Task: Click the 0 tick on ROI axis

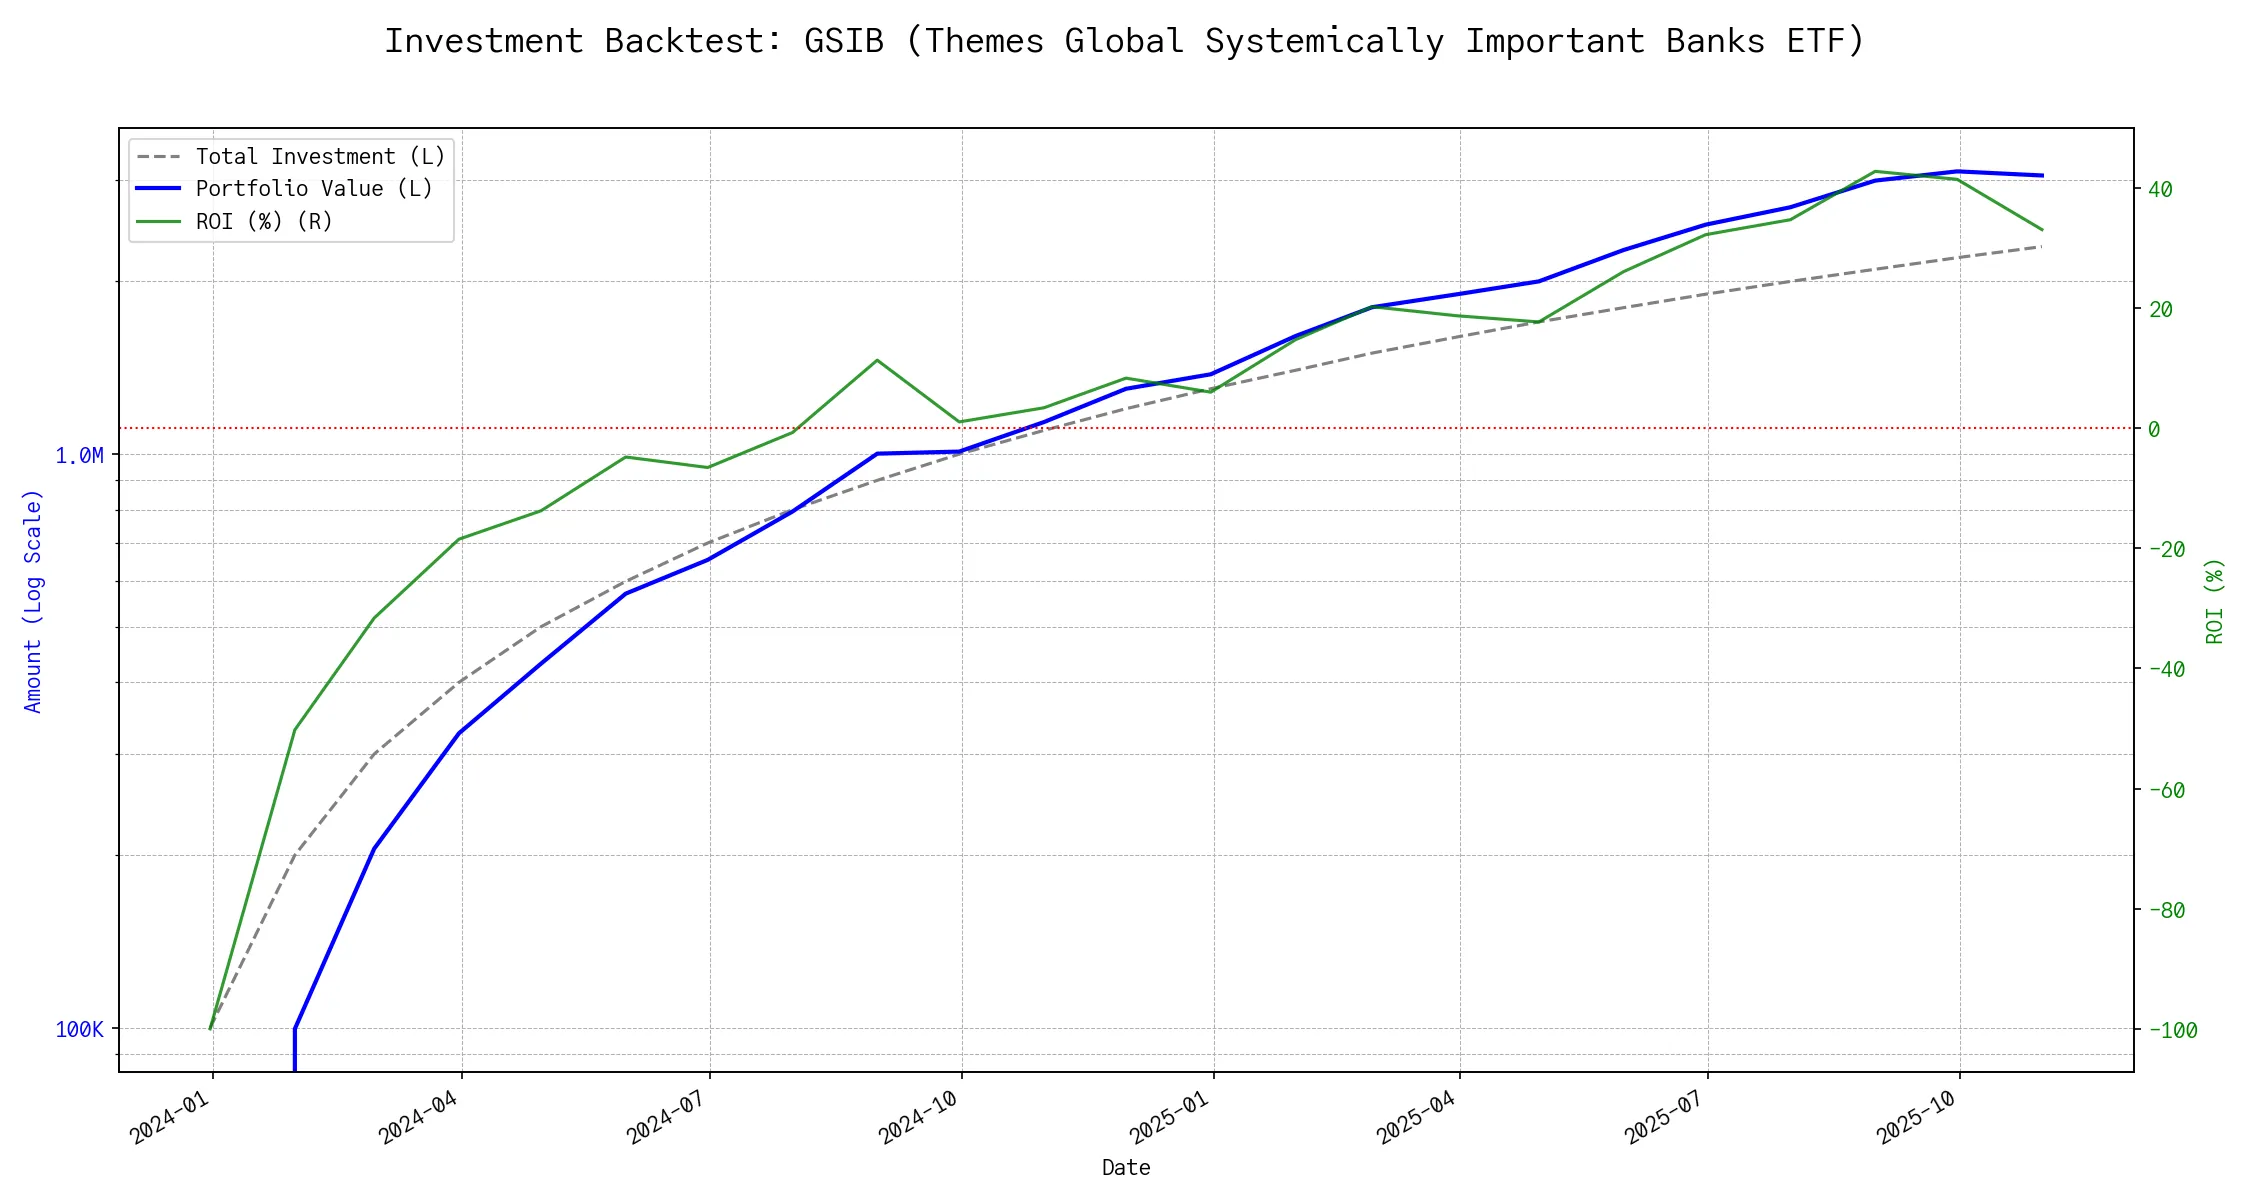Action: (x=2153, y=429)
